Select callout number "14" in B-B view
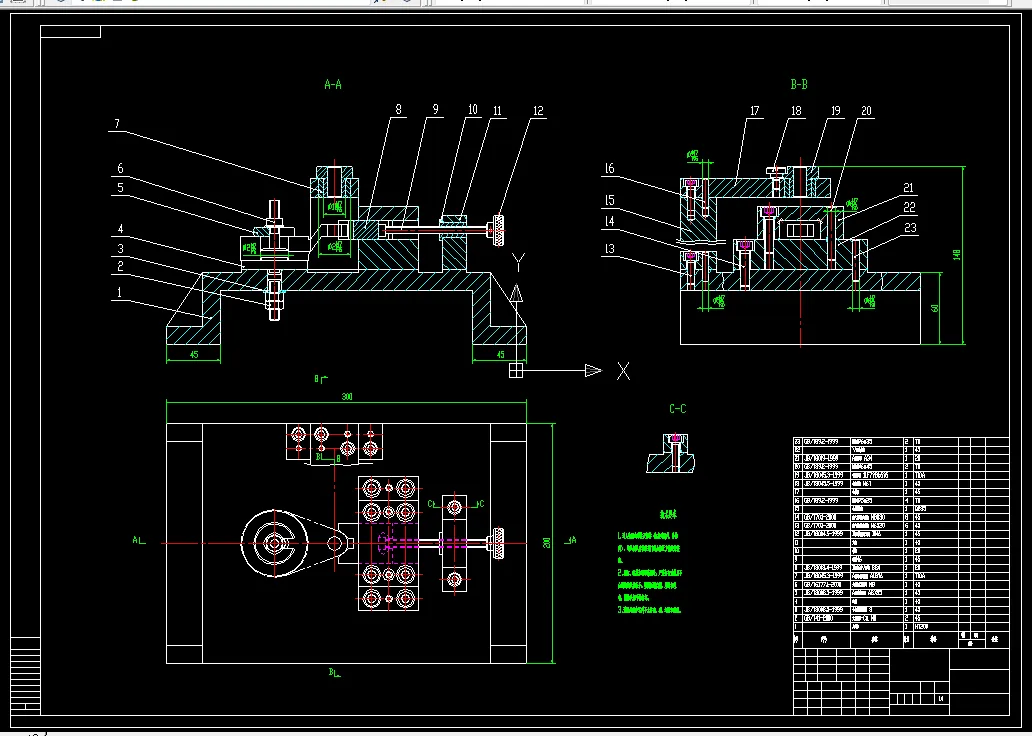 [x=609, y=222]
